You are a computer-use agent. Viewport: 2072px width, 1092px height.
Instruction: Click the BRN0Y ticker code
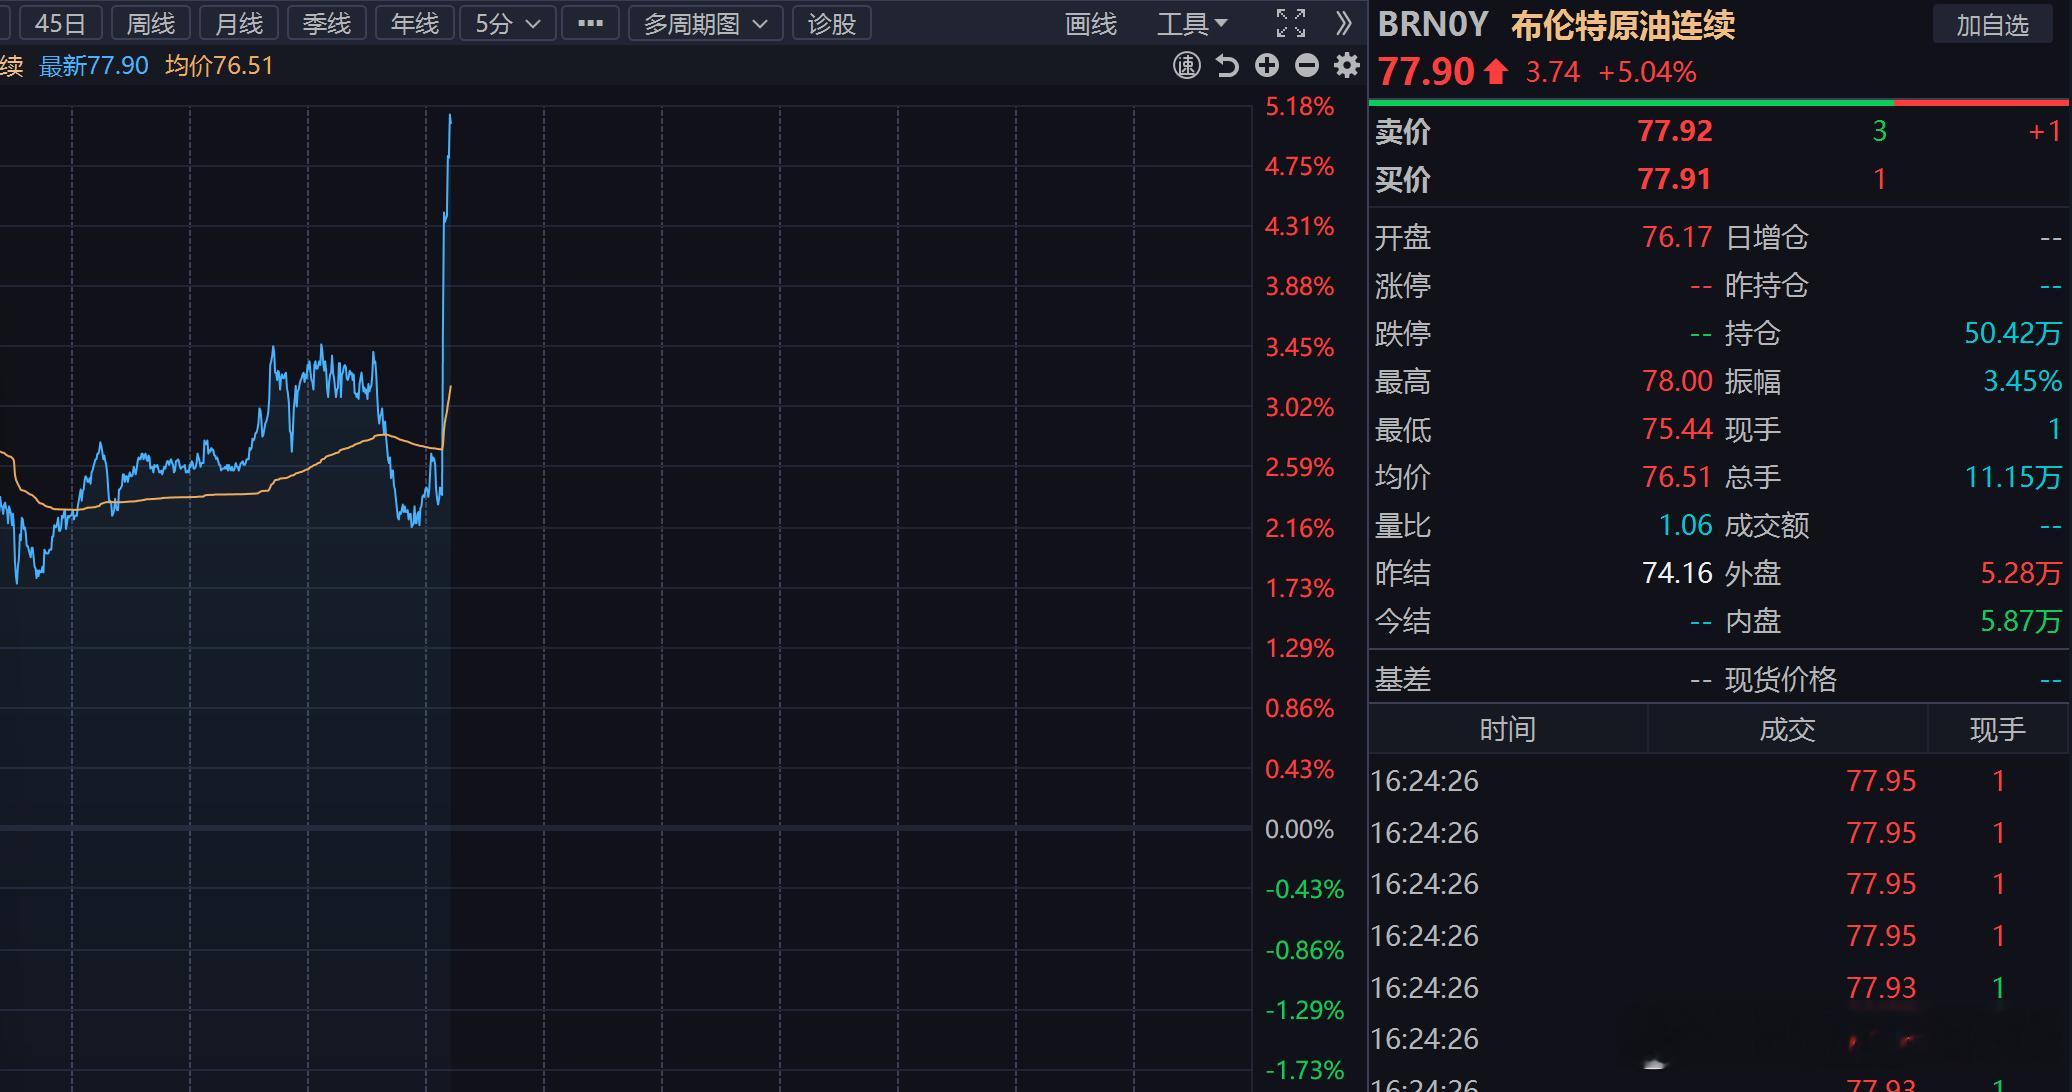1433,25
